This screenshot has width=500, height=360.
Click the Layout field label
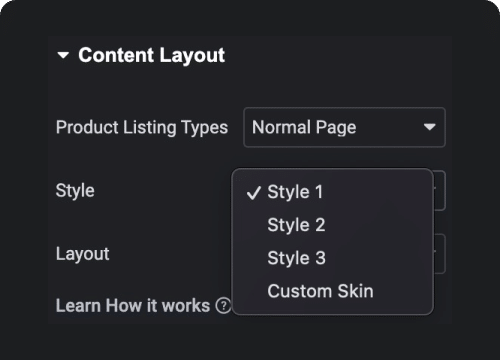pyautogui.click(x=82, y=254)
